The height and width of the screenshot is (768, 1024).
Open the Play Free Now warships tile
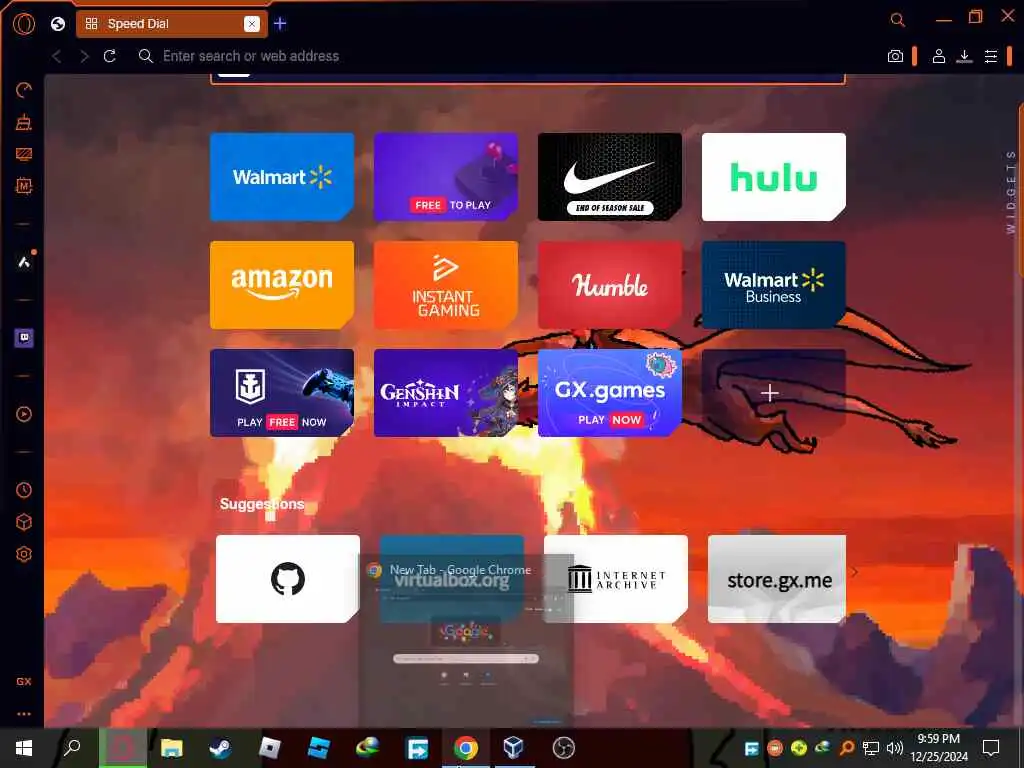(x=282, y=392)
